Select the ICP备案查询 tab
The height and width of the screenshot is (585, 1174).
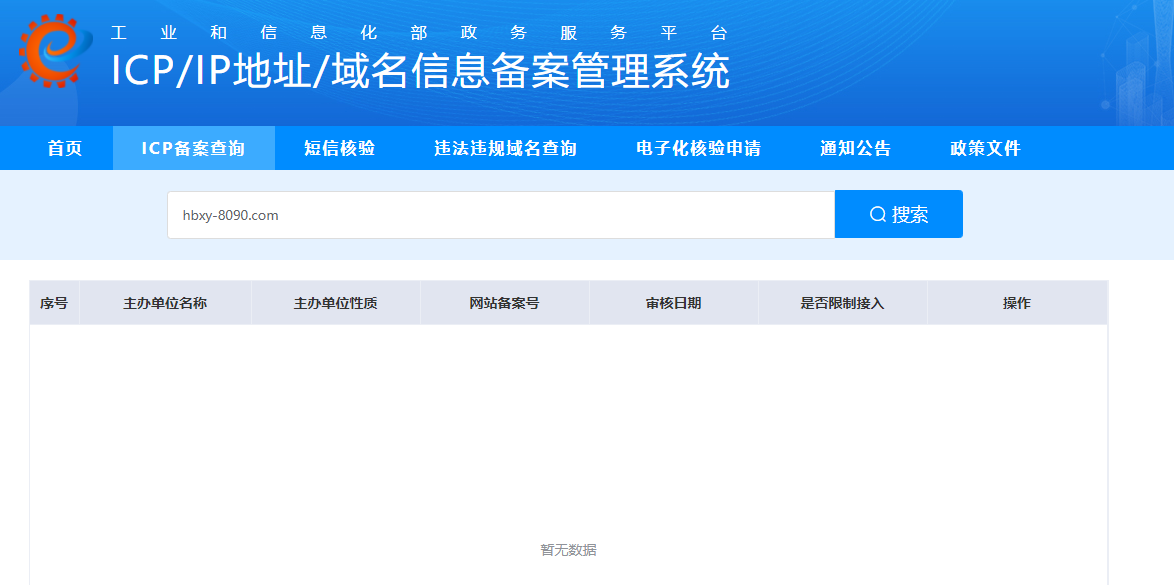[x=193, y=149]
